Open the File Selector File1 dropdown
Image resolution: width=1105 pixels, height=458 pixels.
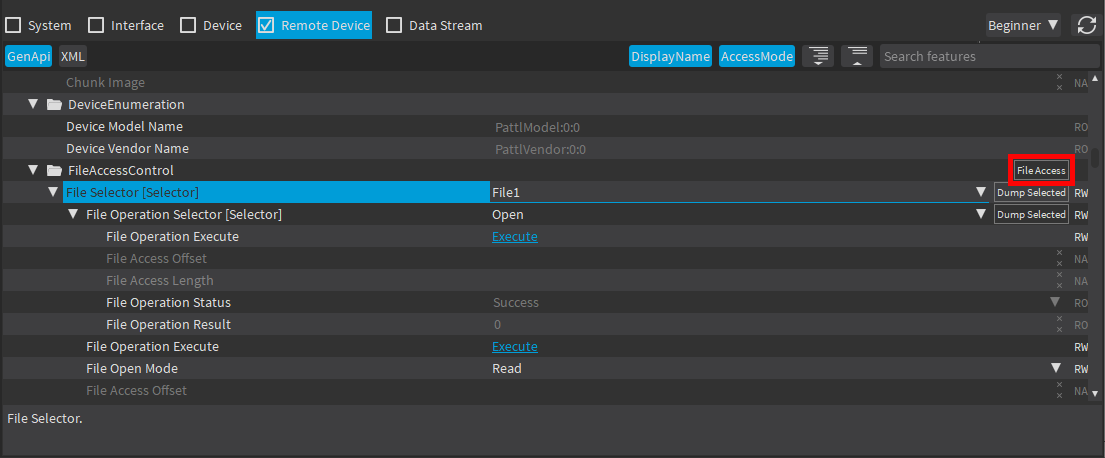tap(980, 193)
